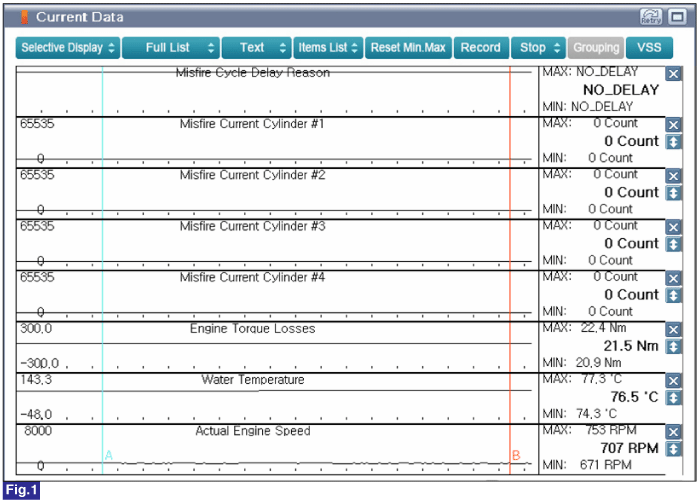Screen dimensions: 700x503
Task: Open the Stop dropdown
Action: click(538, 48)
